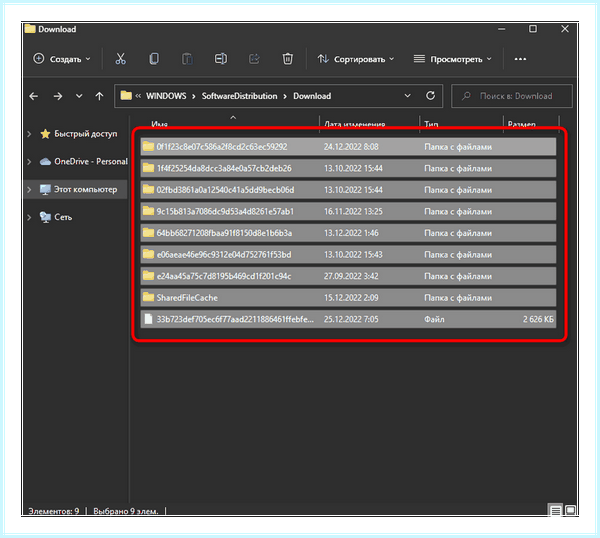Viewport: 600px width, 538px height.
Task: Click the SharedFileCache folder icon
Action: tap(148, 297)
